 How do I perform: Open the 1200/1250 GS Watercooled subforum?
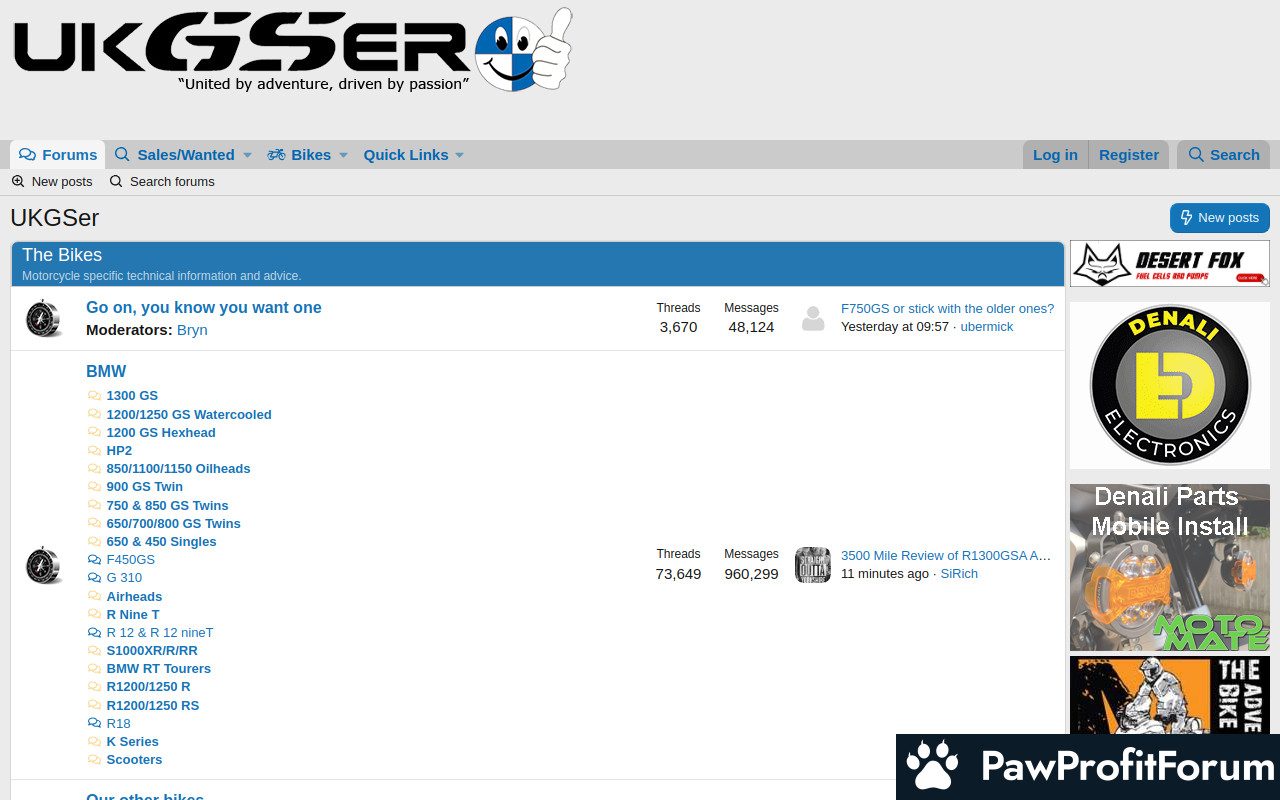pos(189,415)
